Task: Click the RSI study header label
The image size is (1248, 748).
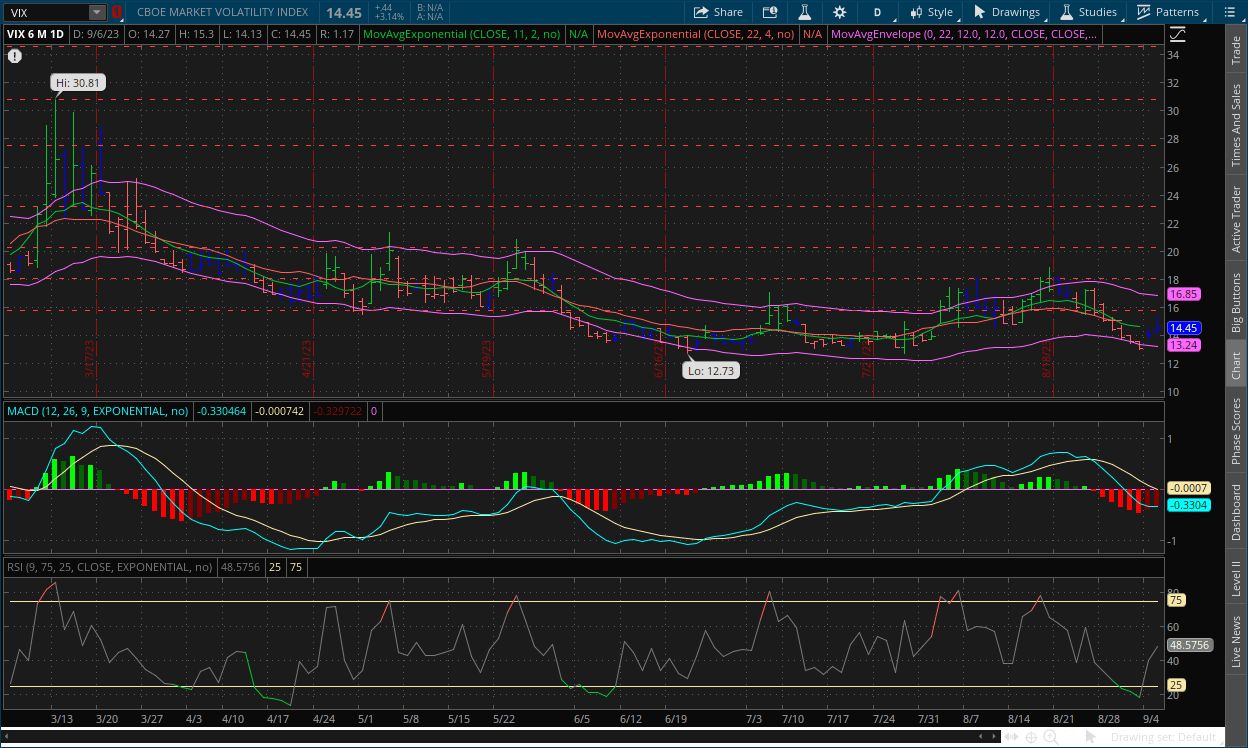Action: click(x=110, y=567)
